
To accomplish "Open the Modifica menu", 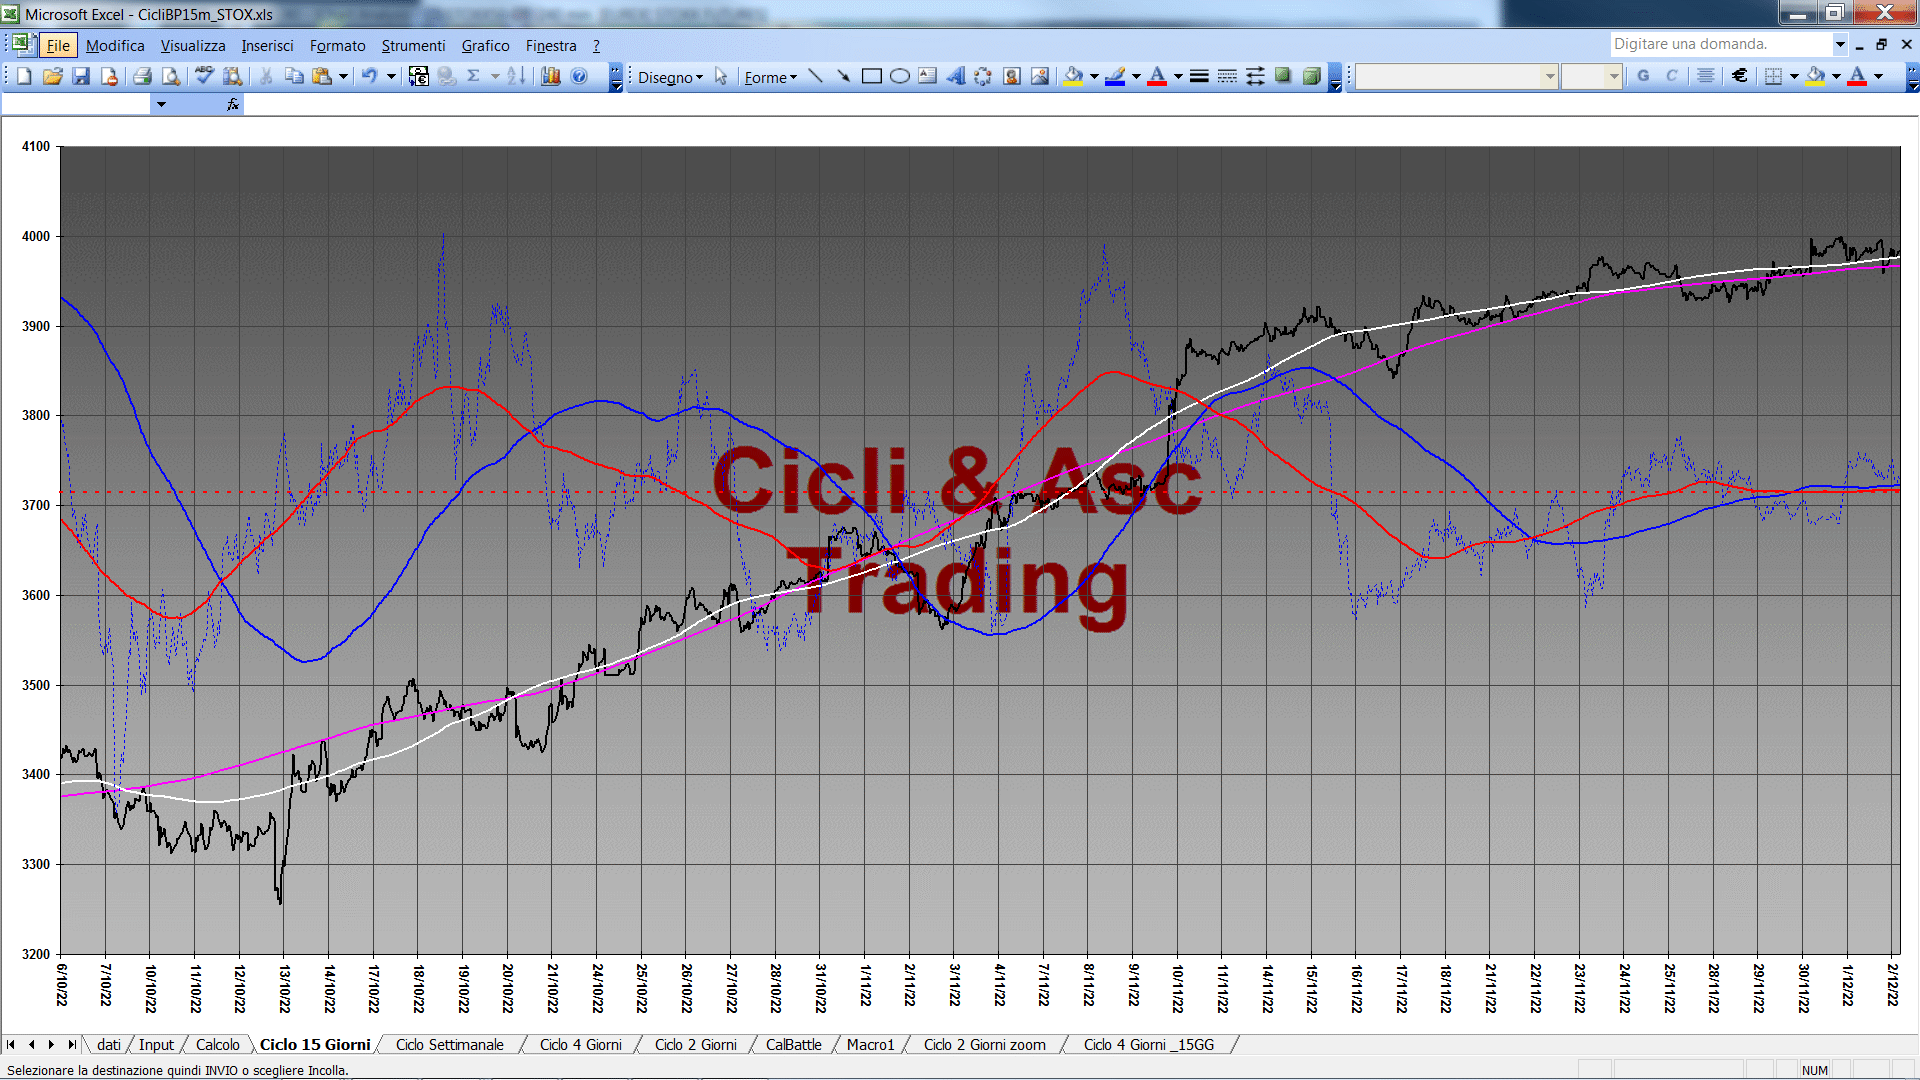I will click(x=115, y=45).
